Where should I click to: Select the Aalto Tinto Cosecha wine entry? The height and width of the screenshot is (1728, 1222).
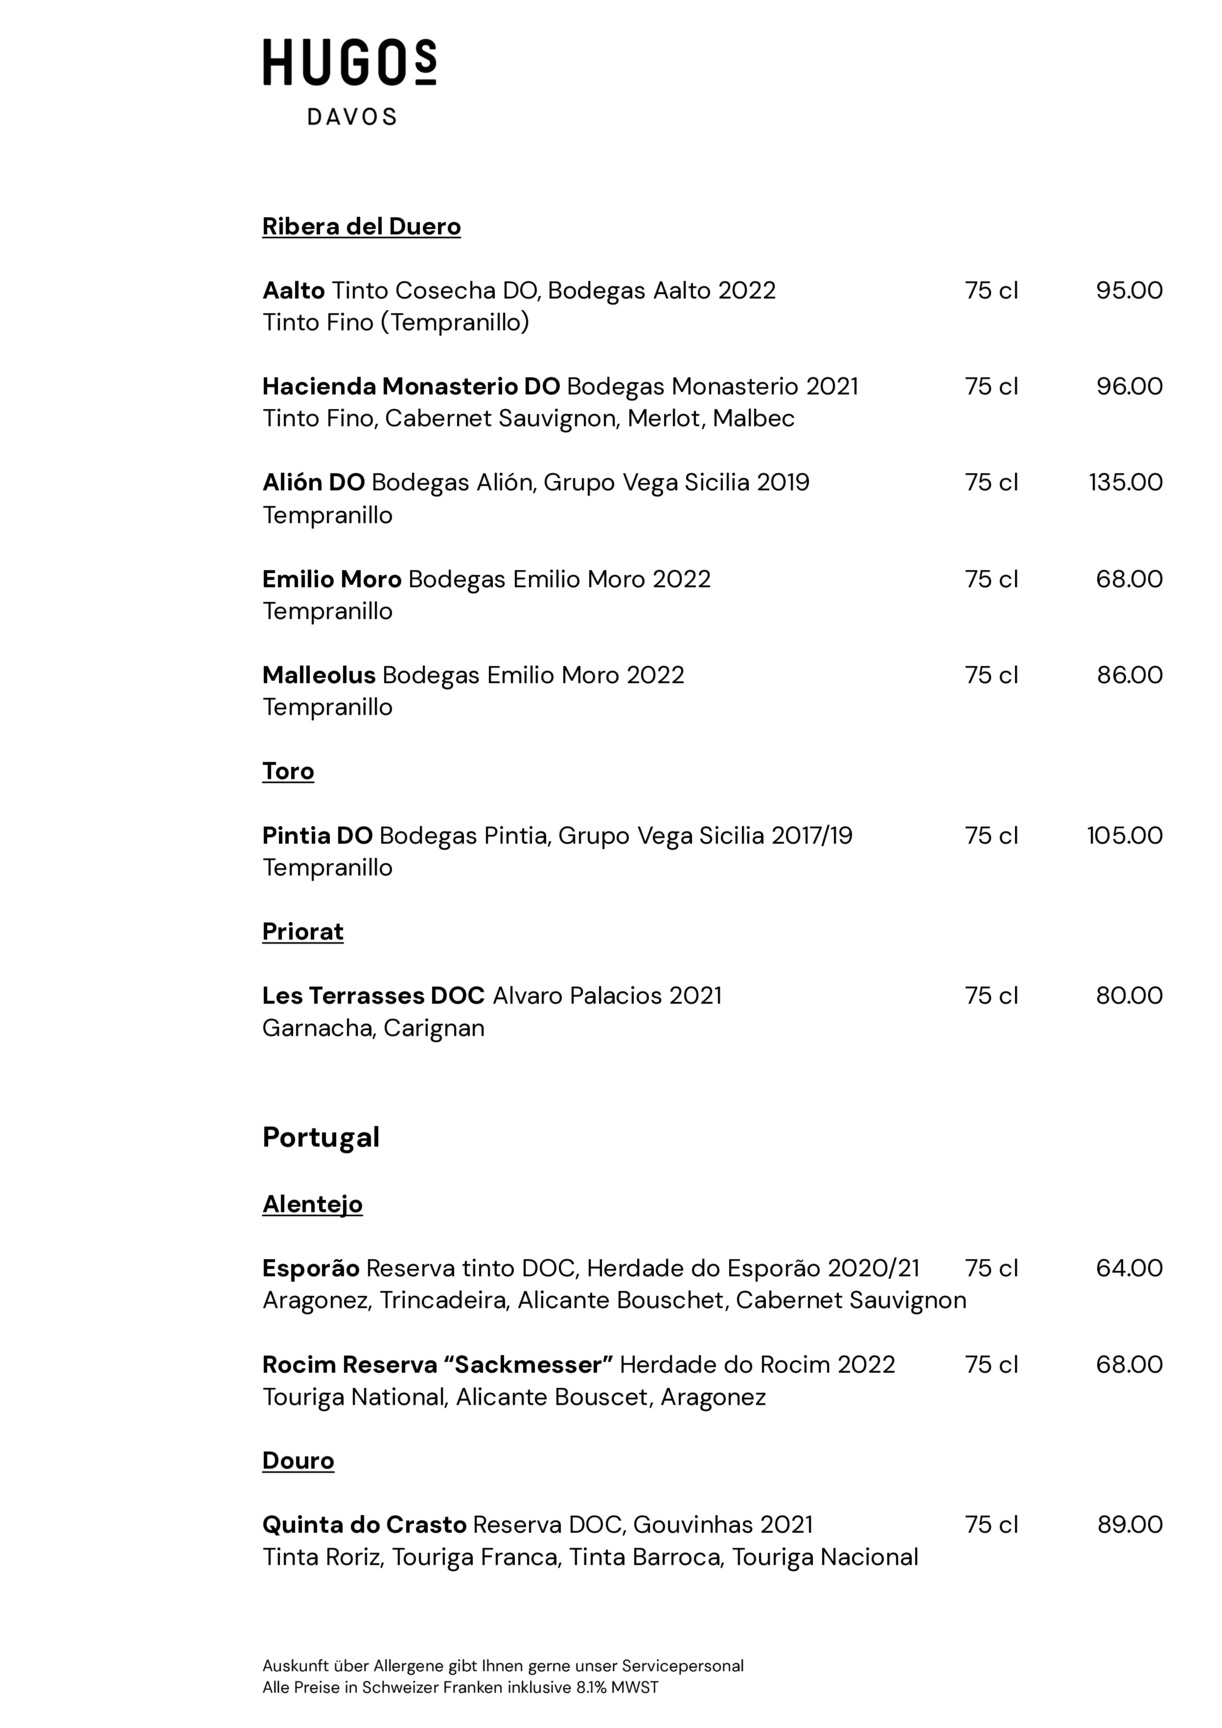518,291
